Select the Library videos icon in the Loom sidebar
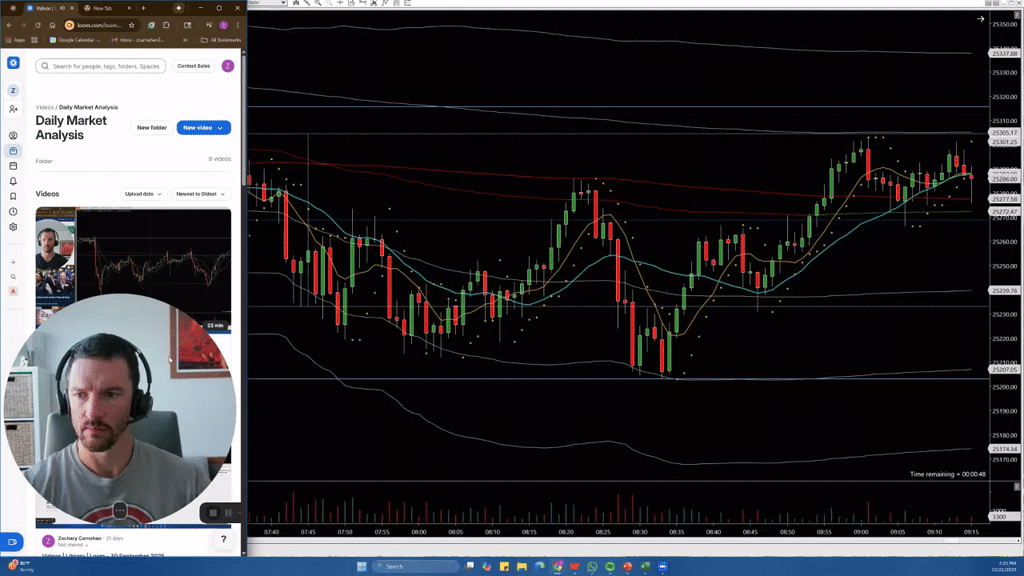The image size is (1024, 576). pos(12,150)
